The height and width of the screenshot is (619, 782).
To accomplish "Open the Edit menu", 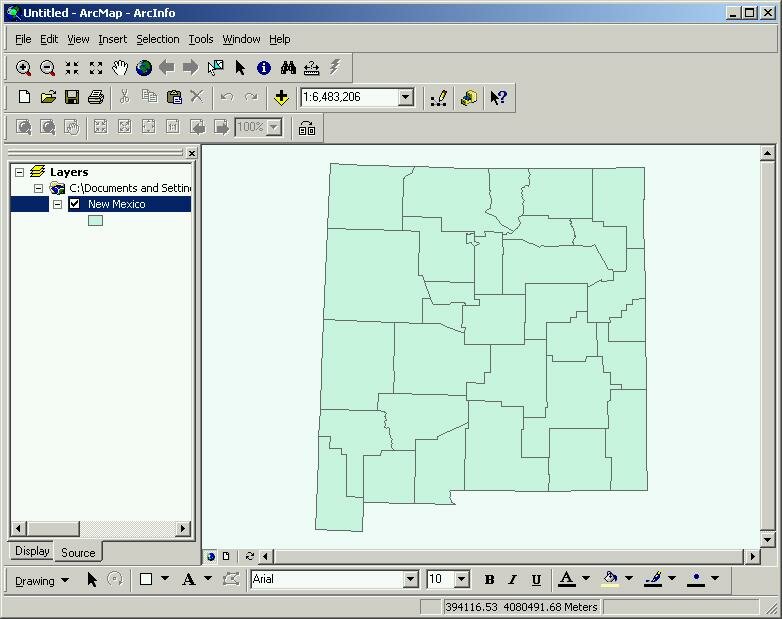I will [x=49, y=39].
